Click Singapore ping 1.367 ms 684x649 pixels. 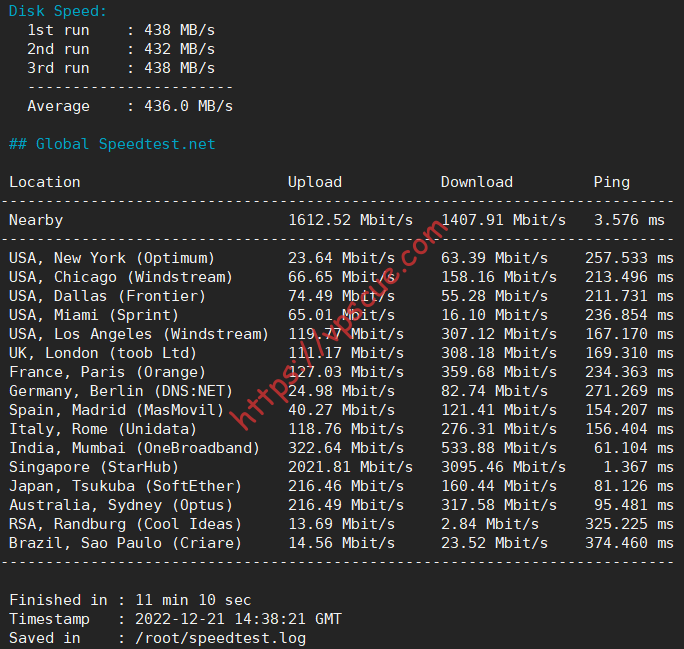(x=638, y=467)
